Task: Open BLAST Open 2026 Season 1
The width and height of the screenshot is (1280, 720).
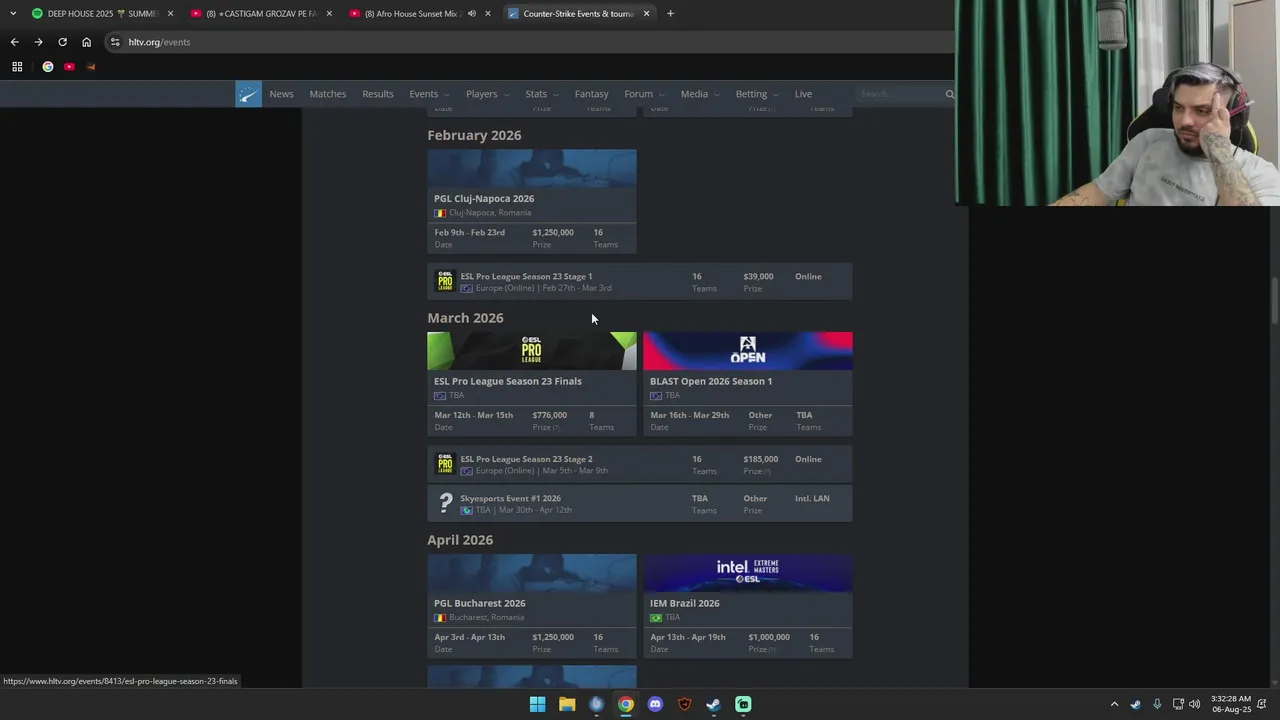Action: point(711,381)
